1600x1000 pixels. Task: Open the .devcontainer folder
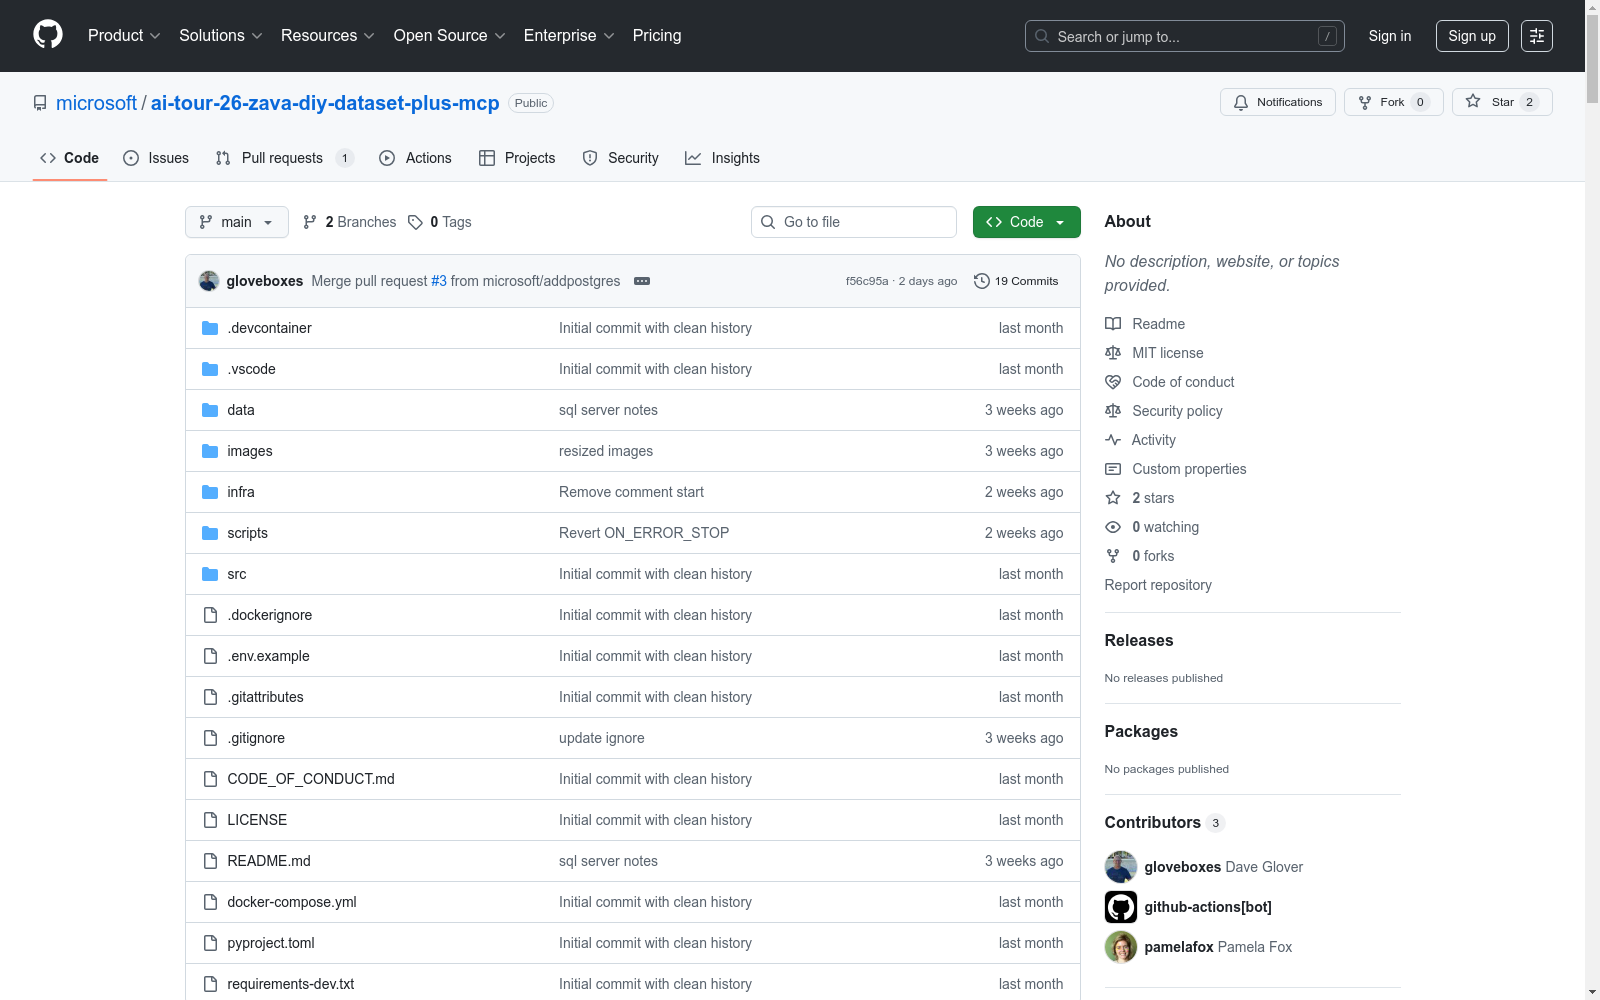(269, 328)
